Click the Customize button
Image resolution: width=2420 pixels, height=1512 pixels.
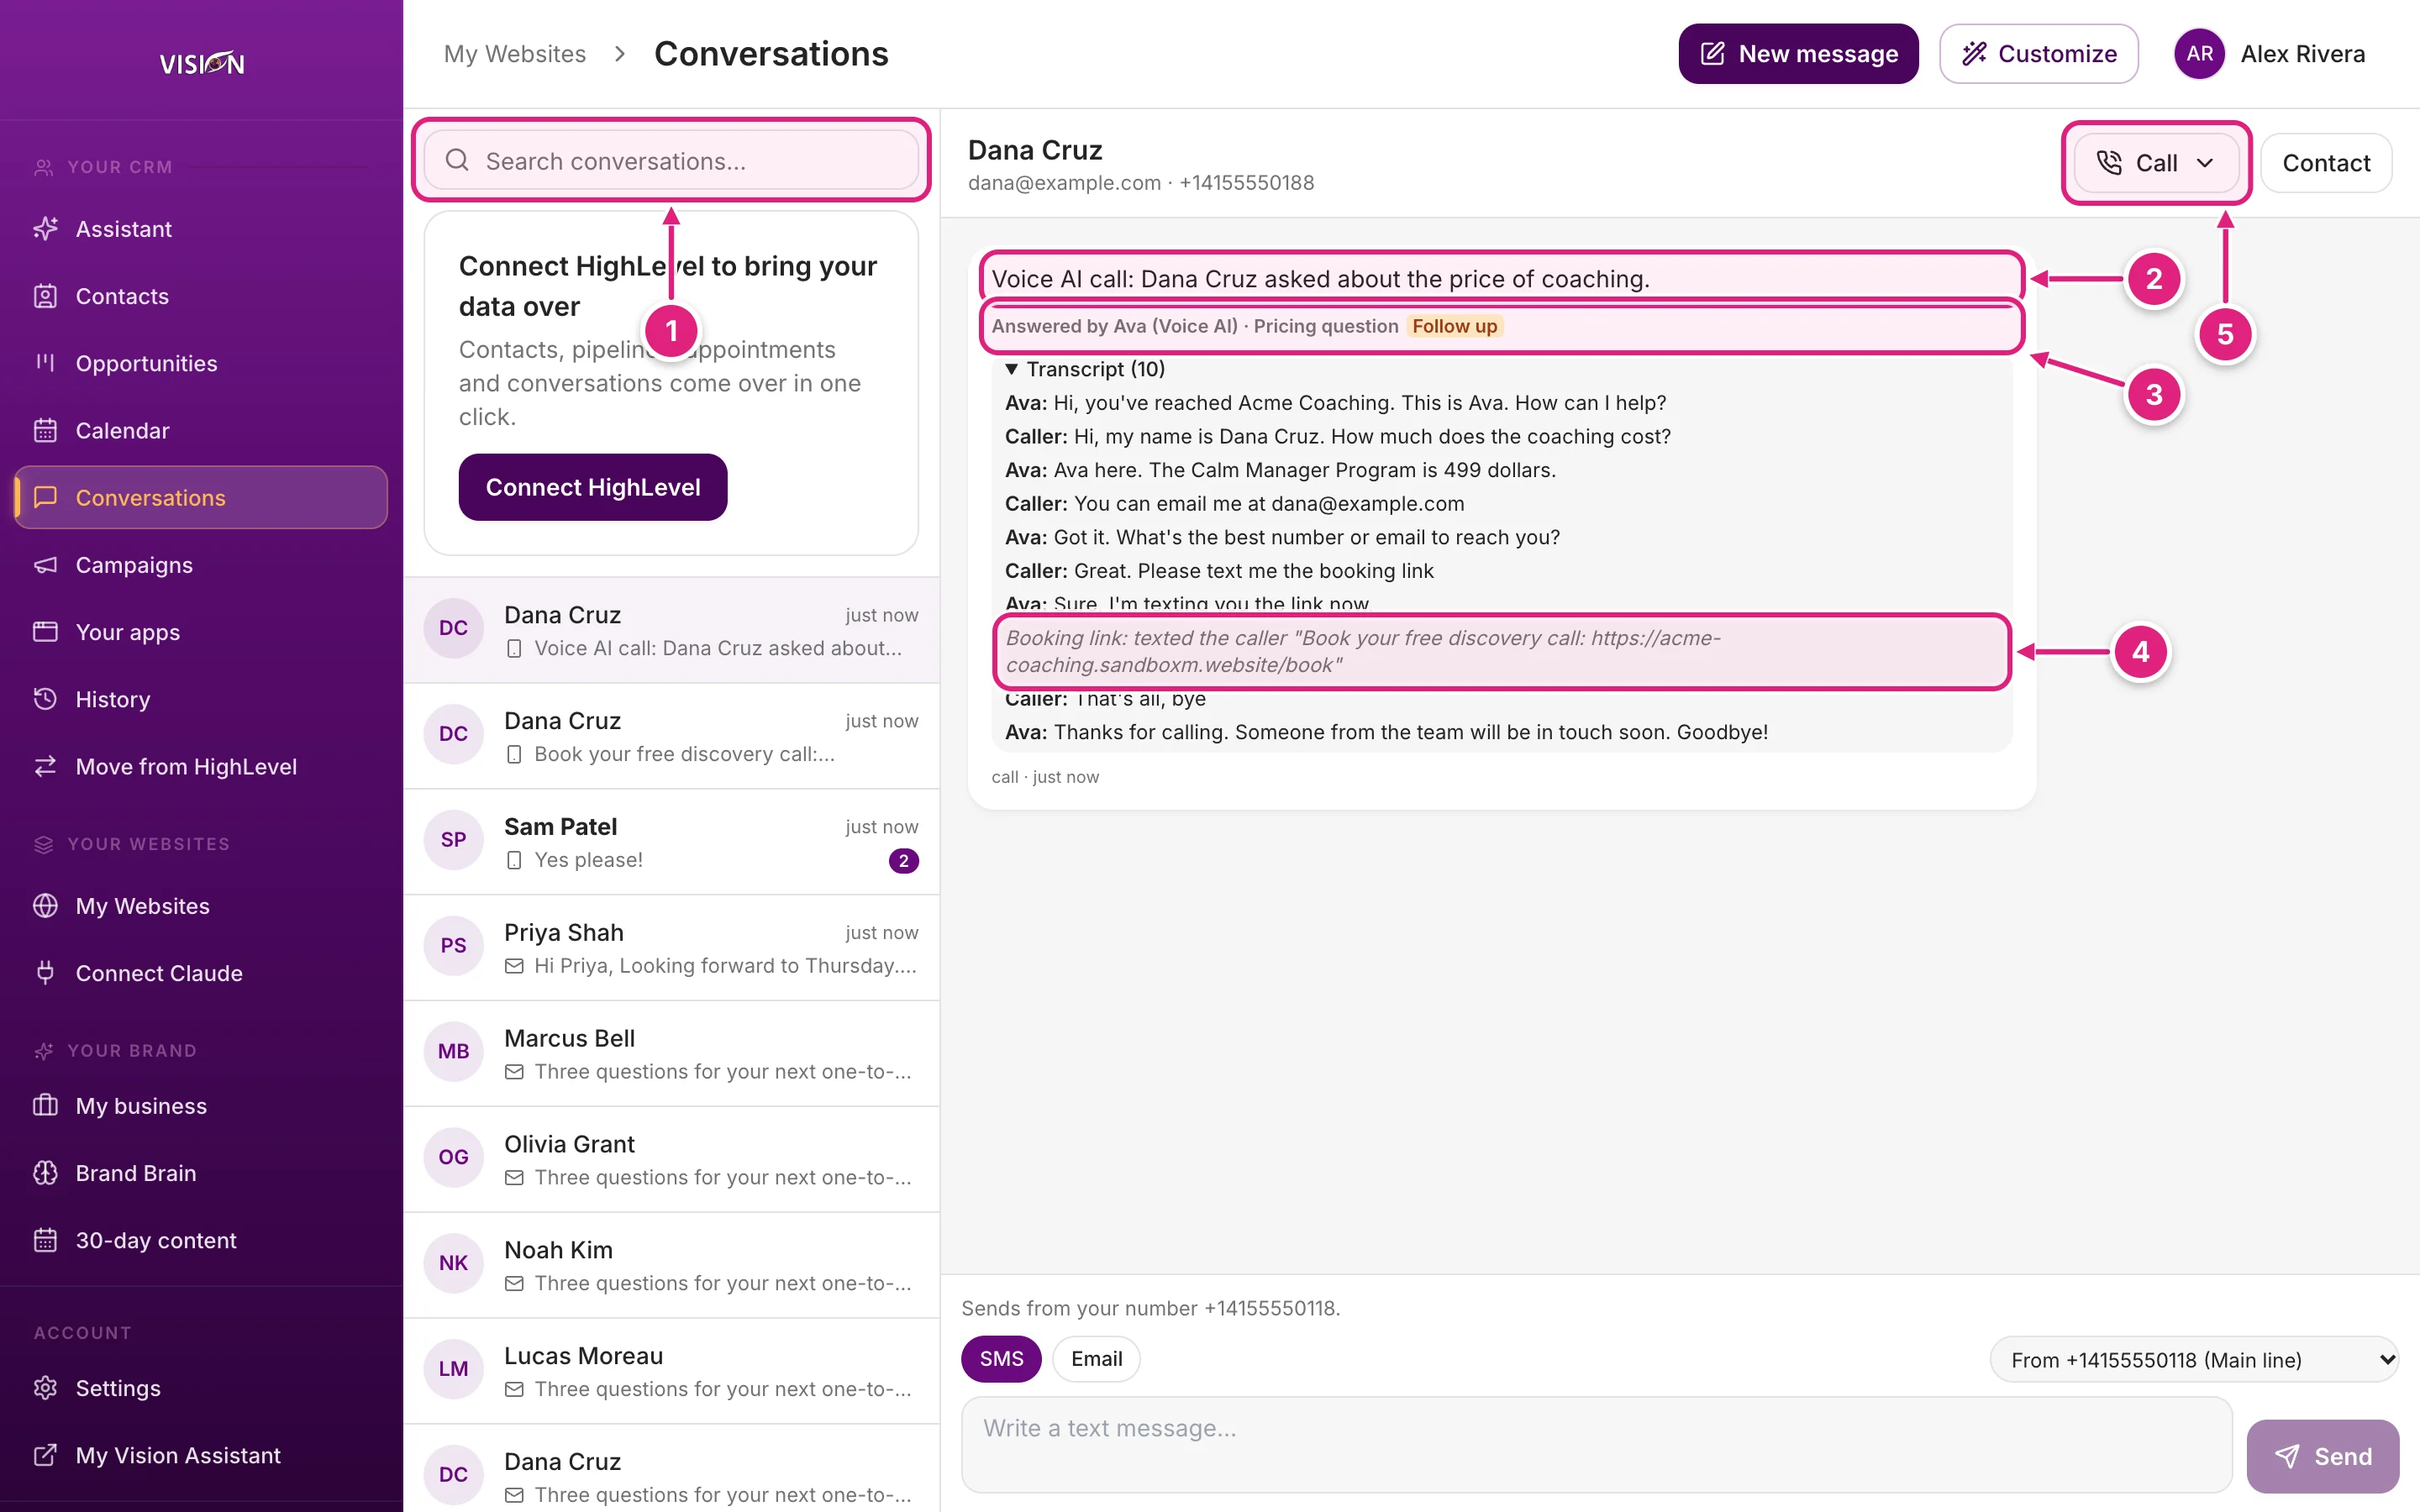(2038, 54)
